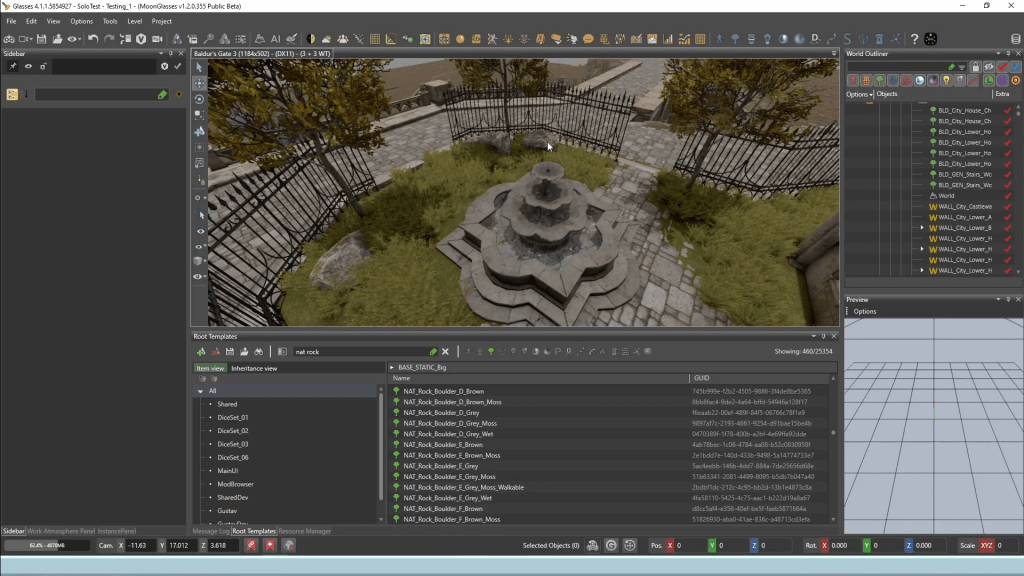
Task: Select the move gizmo tool in viewport toolbar
Action: (x=199, y=83)
